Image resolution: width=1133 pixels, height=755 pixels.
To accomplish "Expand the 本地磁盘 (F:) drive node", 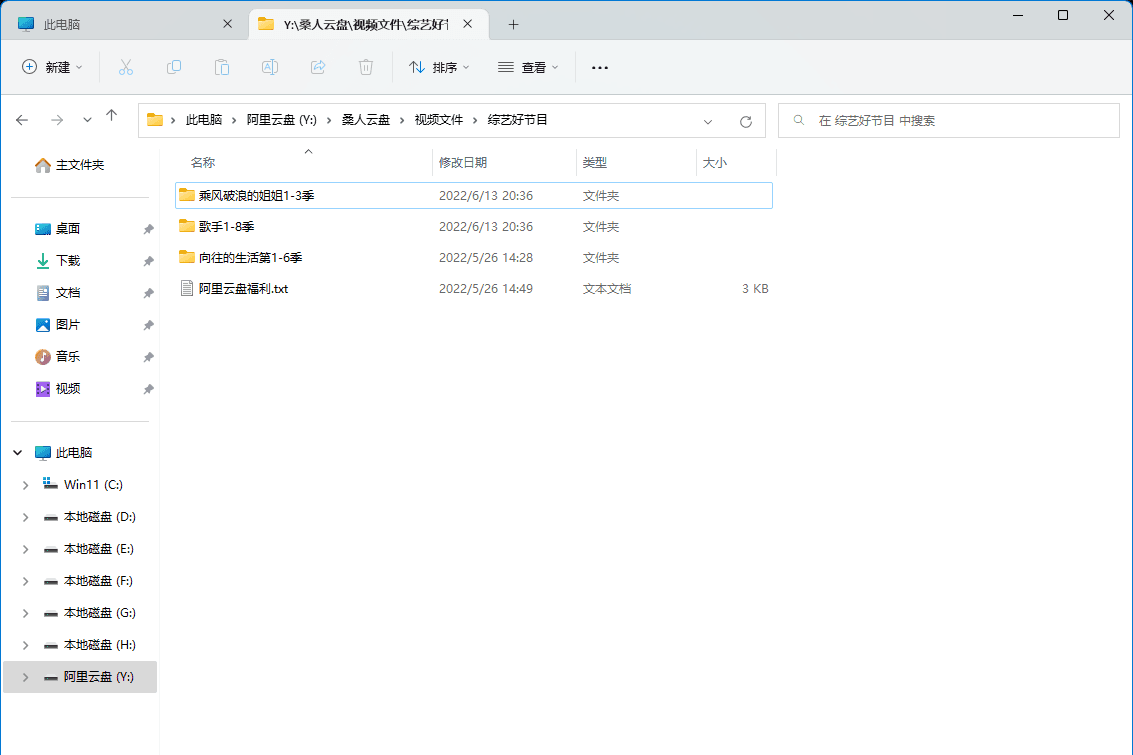I will (25, 581).
